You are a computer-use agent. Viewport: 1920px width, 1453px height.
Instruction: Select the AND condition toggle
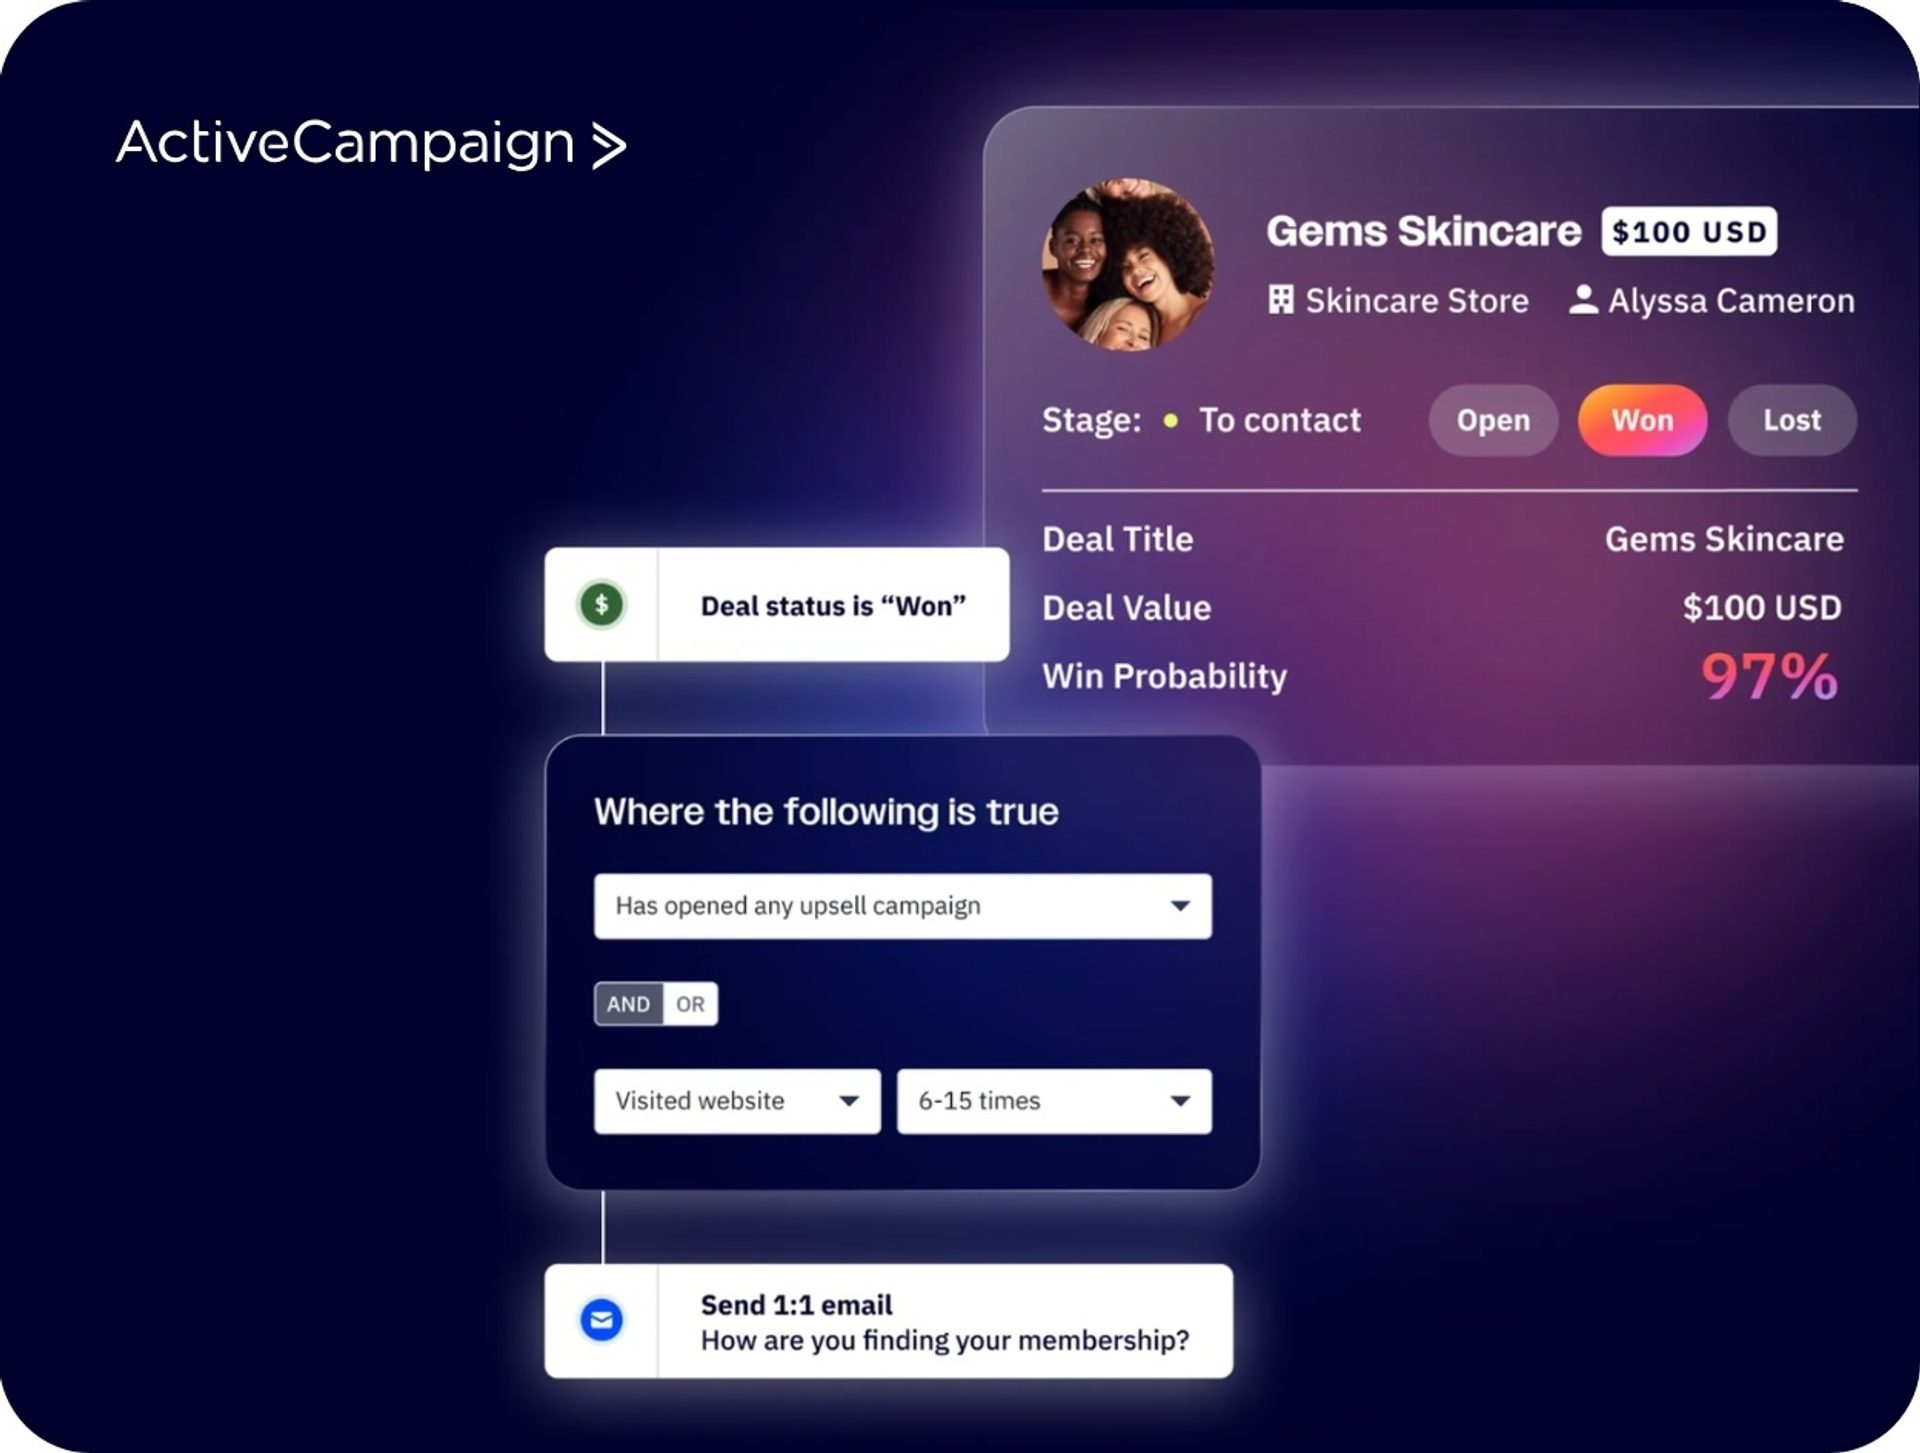628,1003
